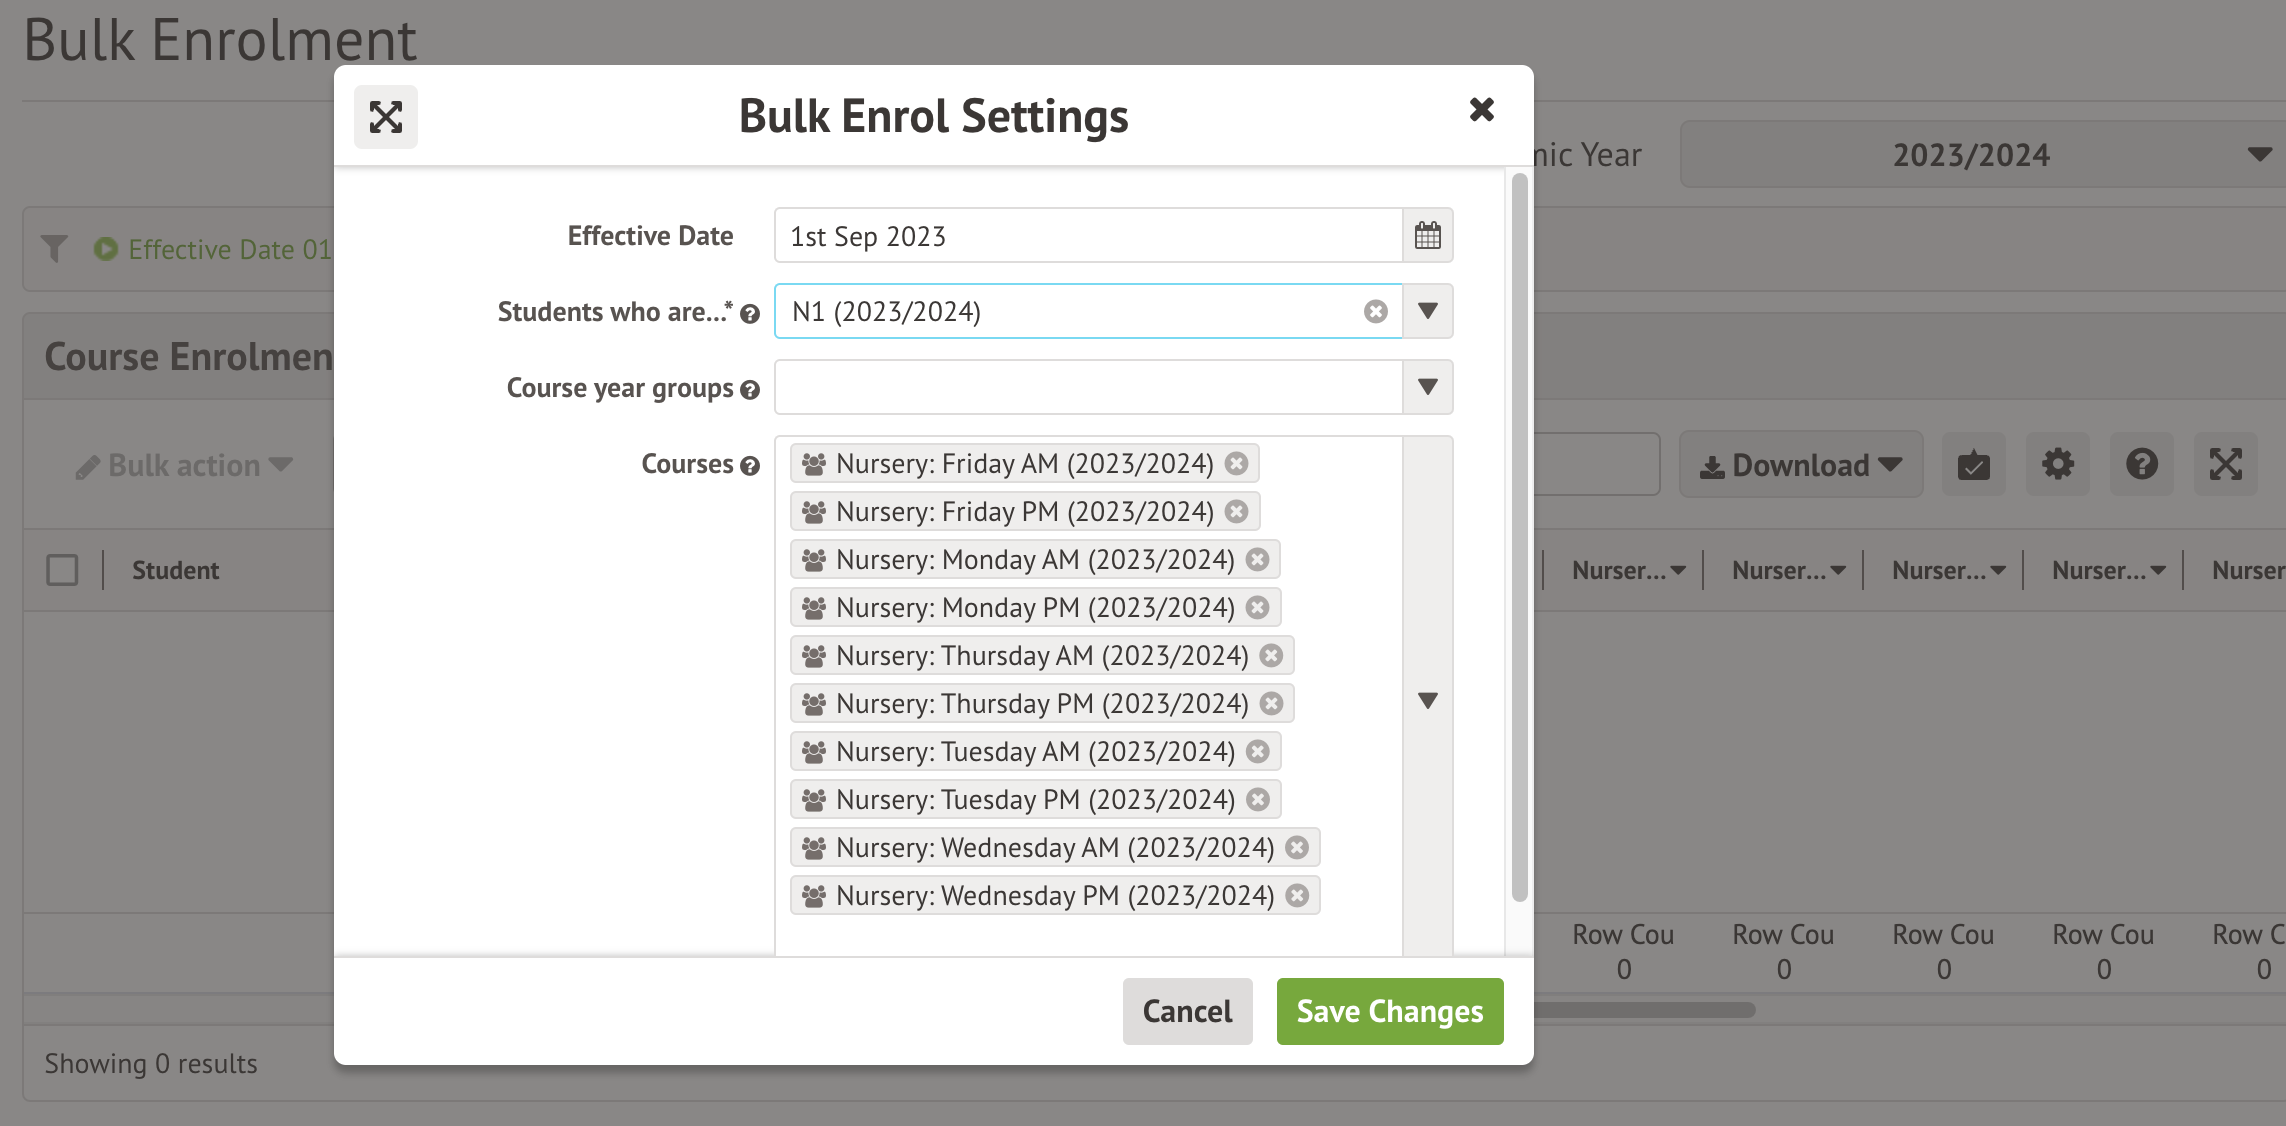
Task: Remove Nursery: Thursday AM course tag
Action: pos(1271,656)
